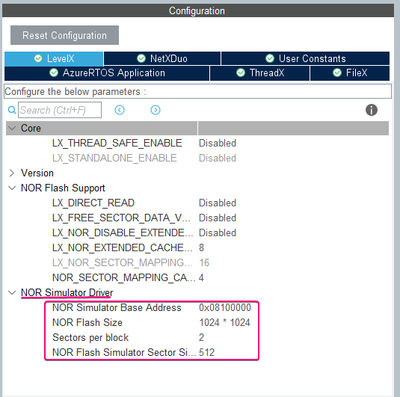Click the search magnifier icon
The height and width of the screenshot is (397, 400).
coord(12,110)
